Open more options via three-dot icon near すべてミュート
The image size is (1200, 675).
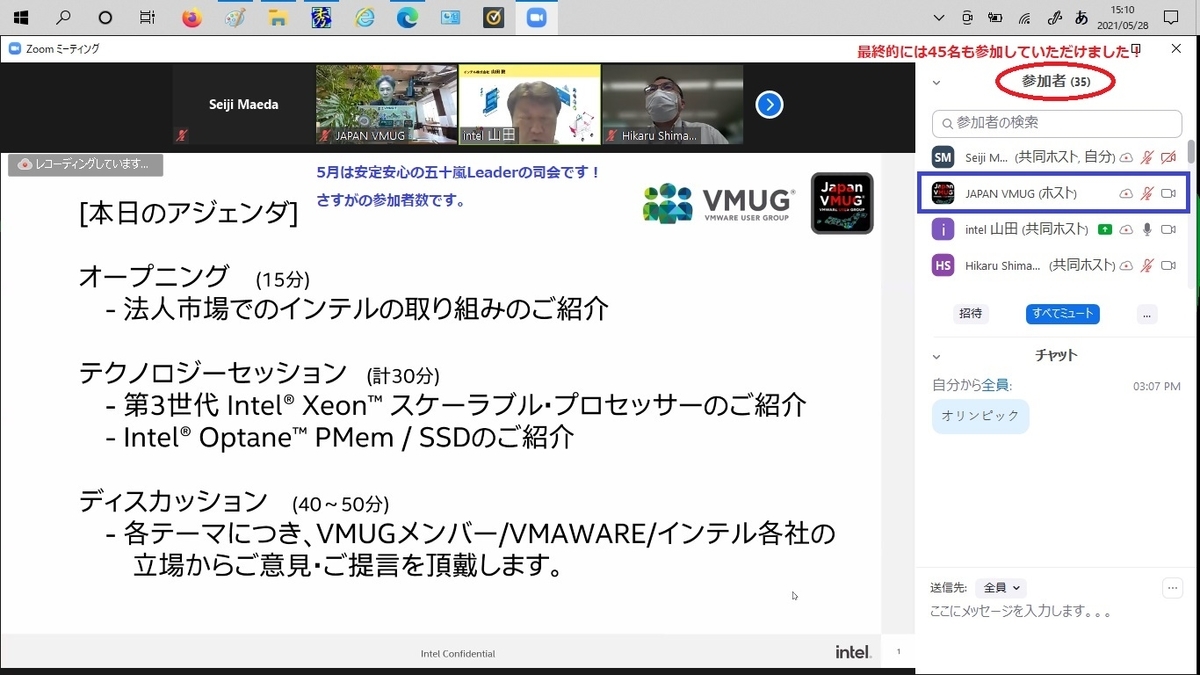click(x=1146, y=315)
